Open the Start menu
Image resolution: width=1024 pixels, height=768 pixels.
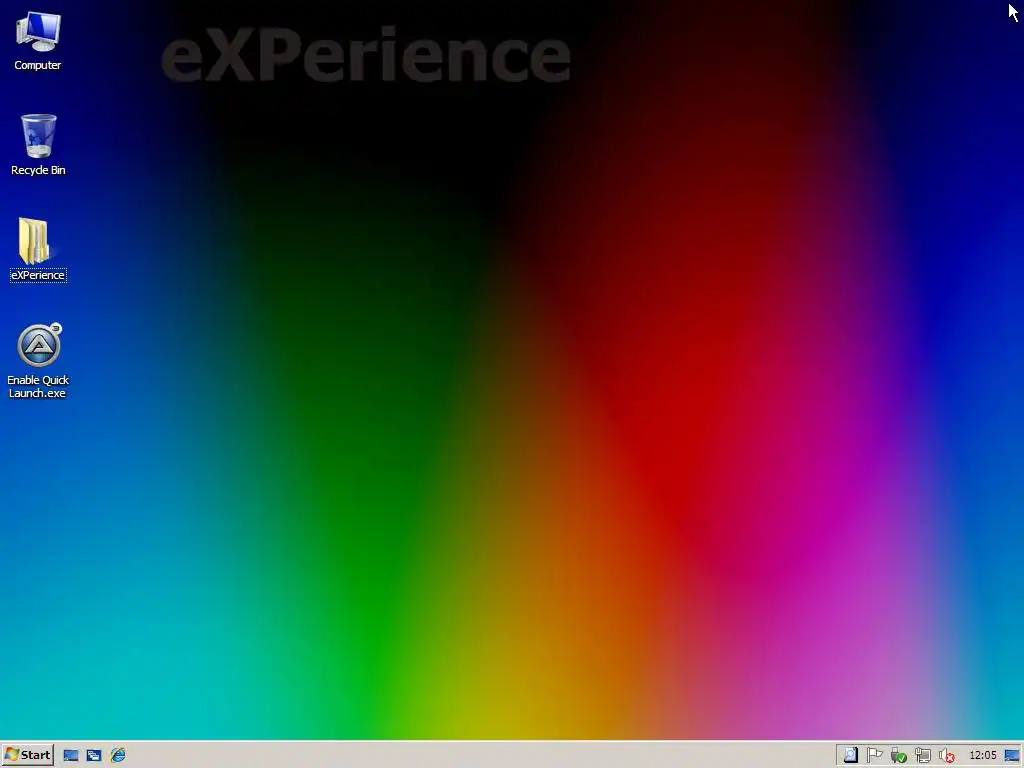pos(27,755)
